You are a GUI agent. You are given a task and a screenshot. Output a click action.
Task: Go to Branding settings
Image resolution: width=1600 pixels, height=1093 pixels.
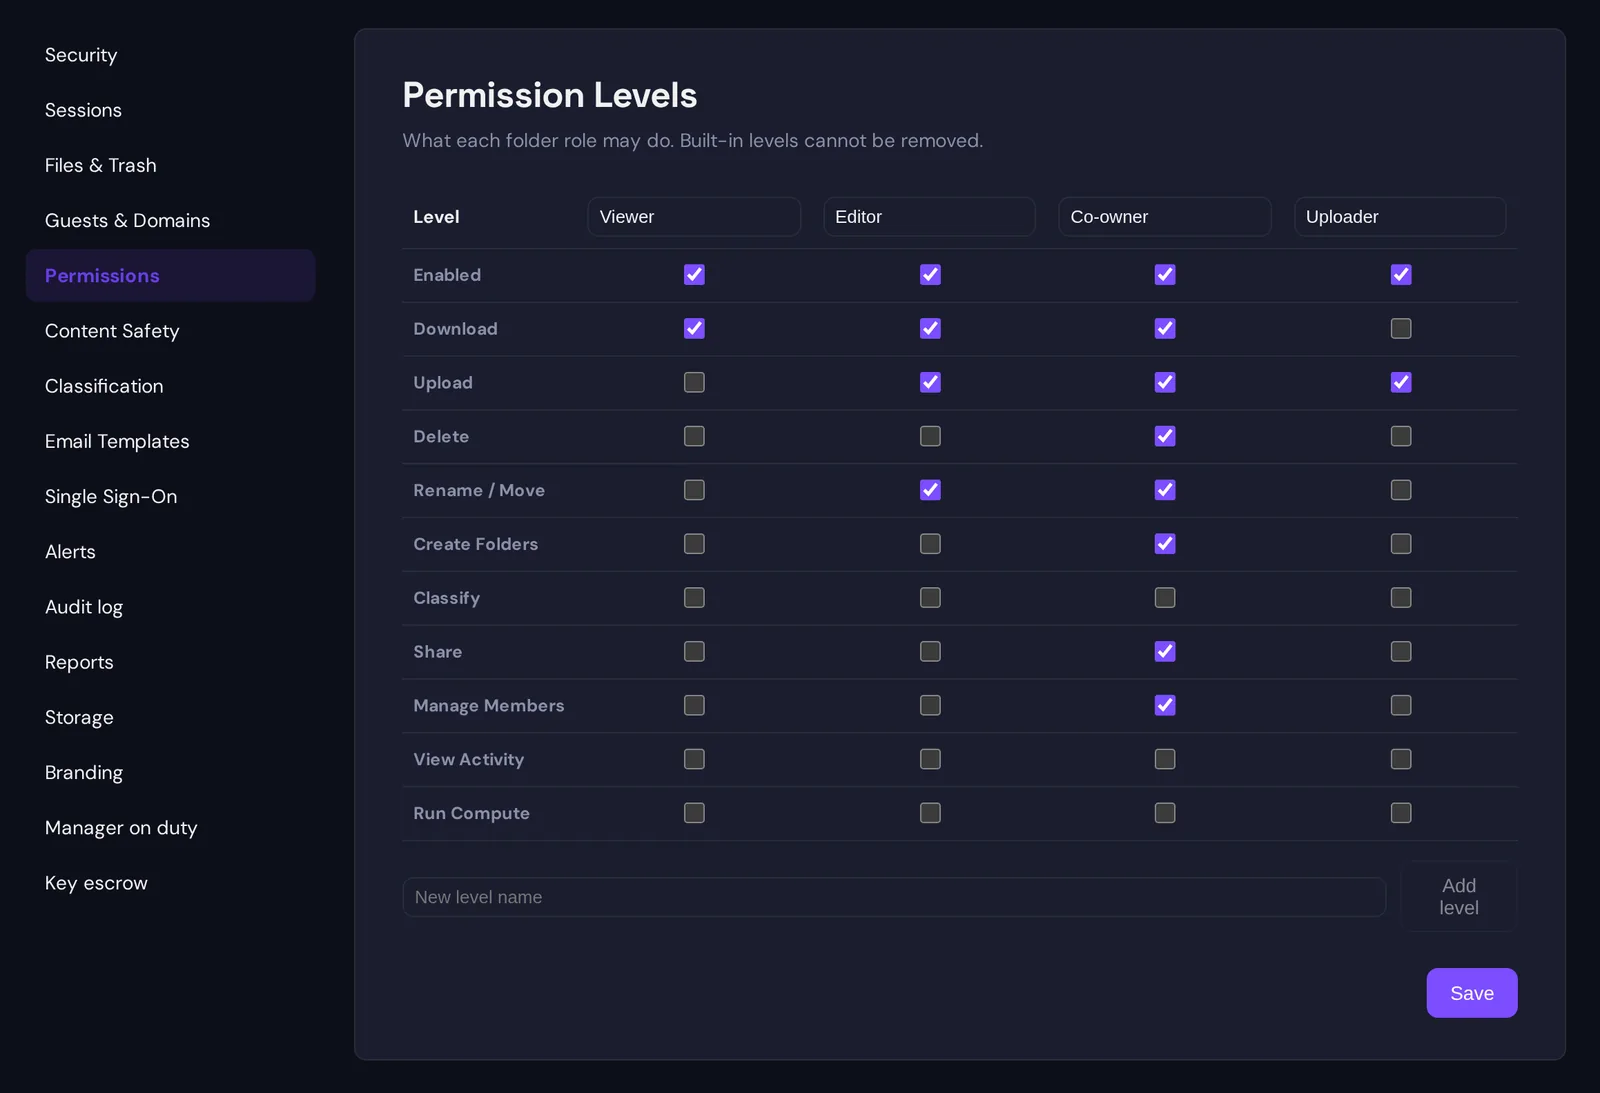(x=170, y=772)
